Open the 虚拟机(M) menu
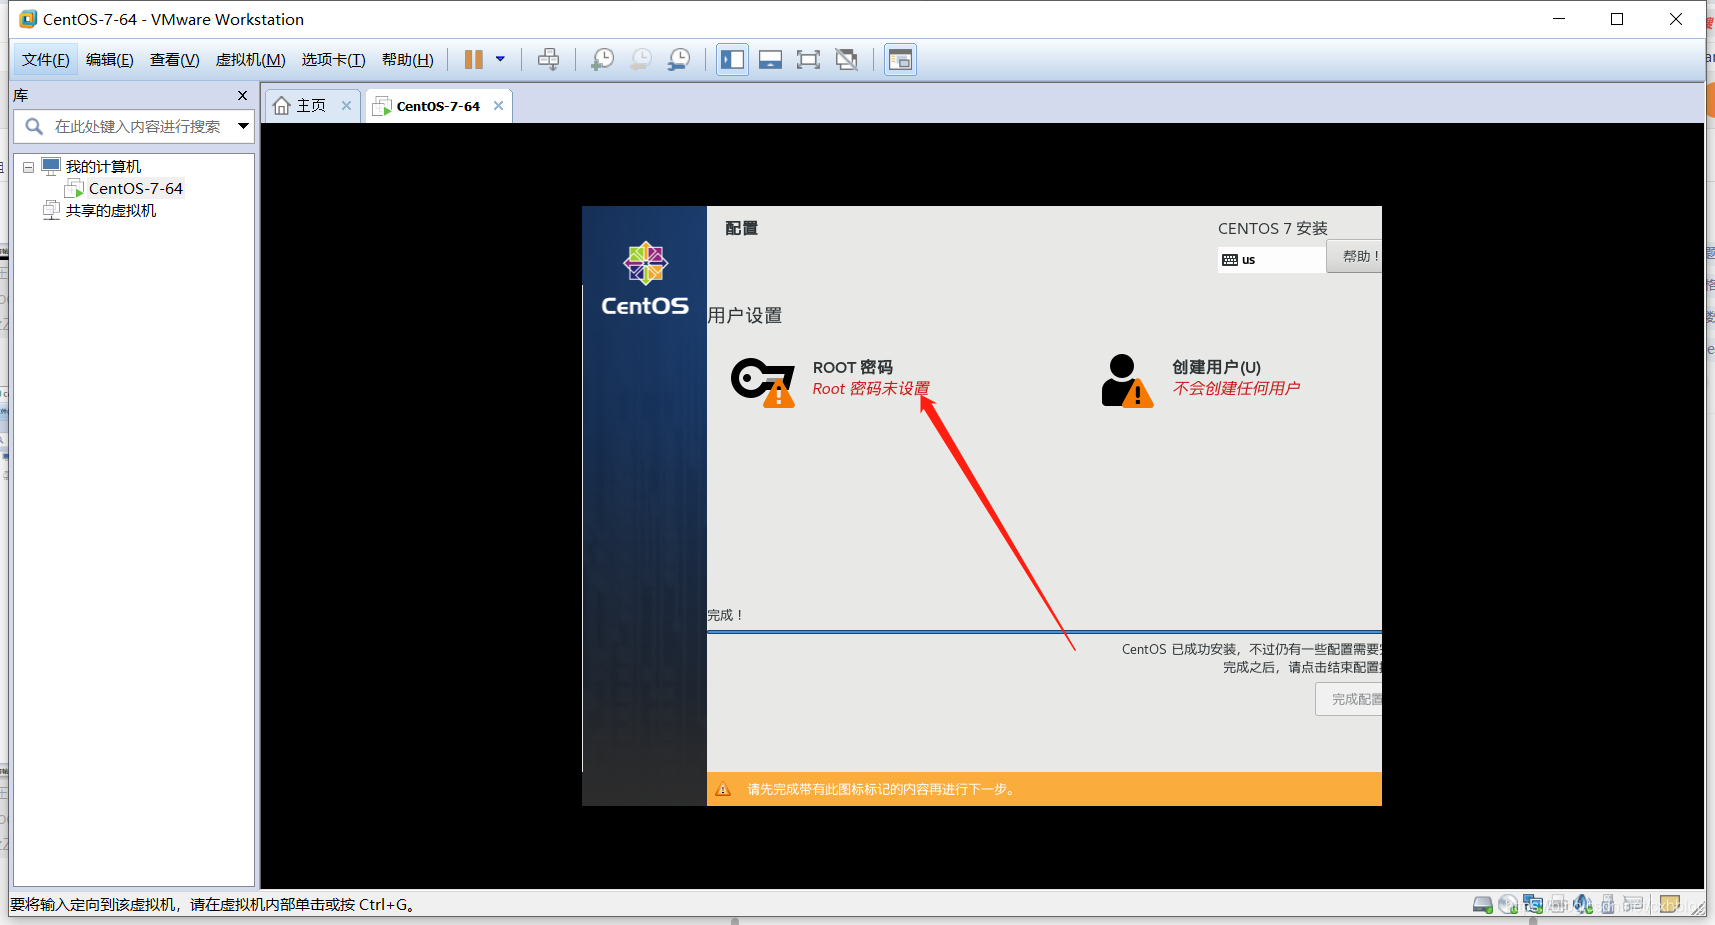The height and width of the screenshot is (925, 1715). tap(251, 60)
